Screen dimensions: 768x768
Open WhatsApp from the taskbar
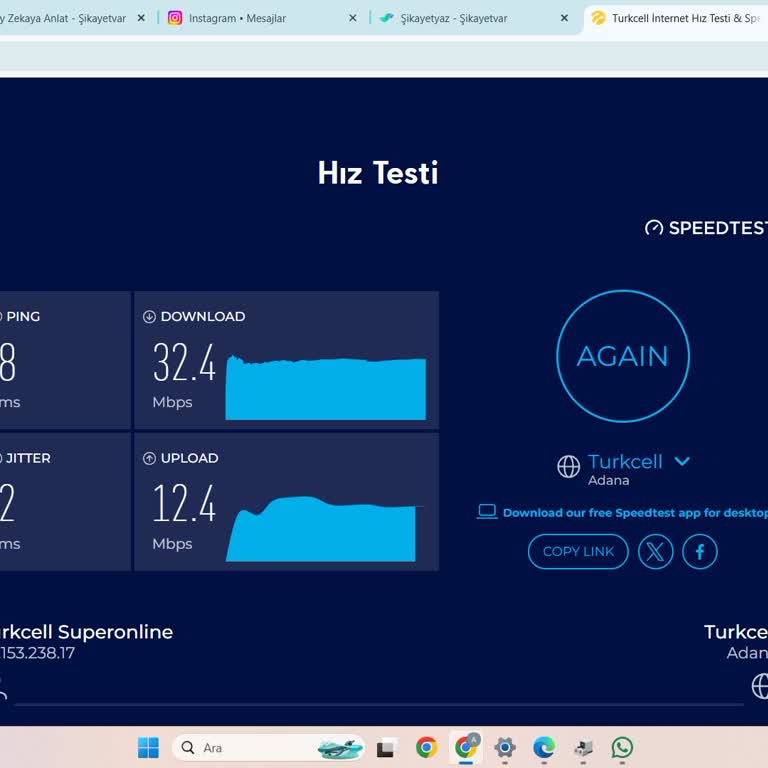622,747
